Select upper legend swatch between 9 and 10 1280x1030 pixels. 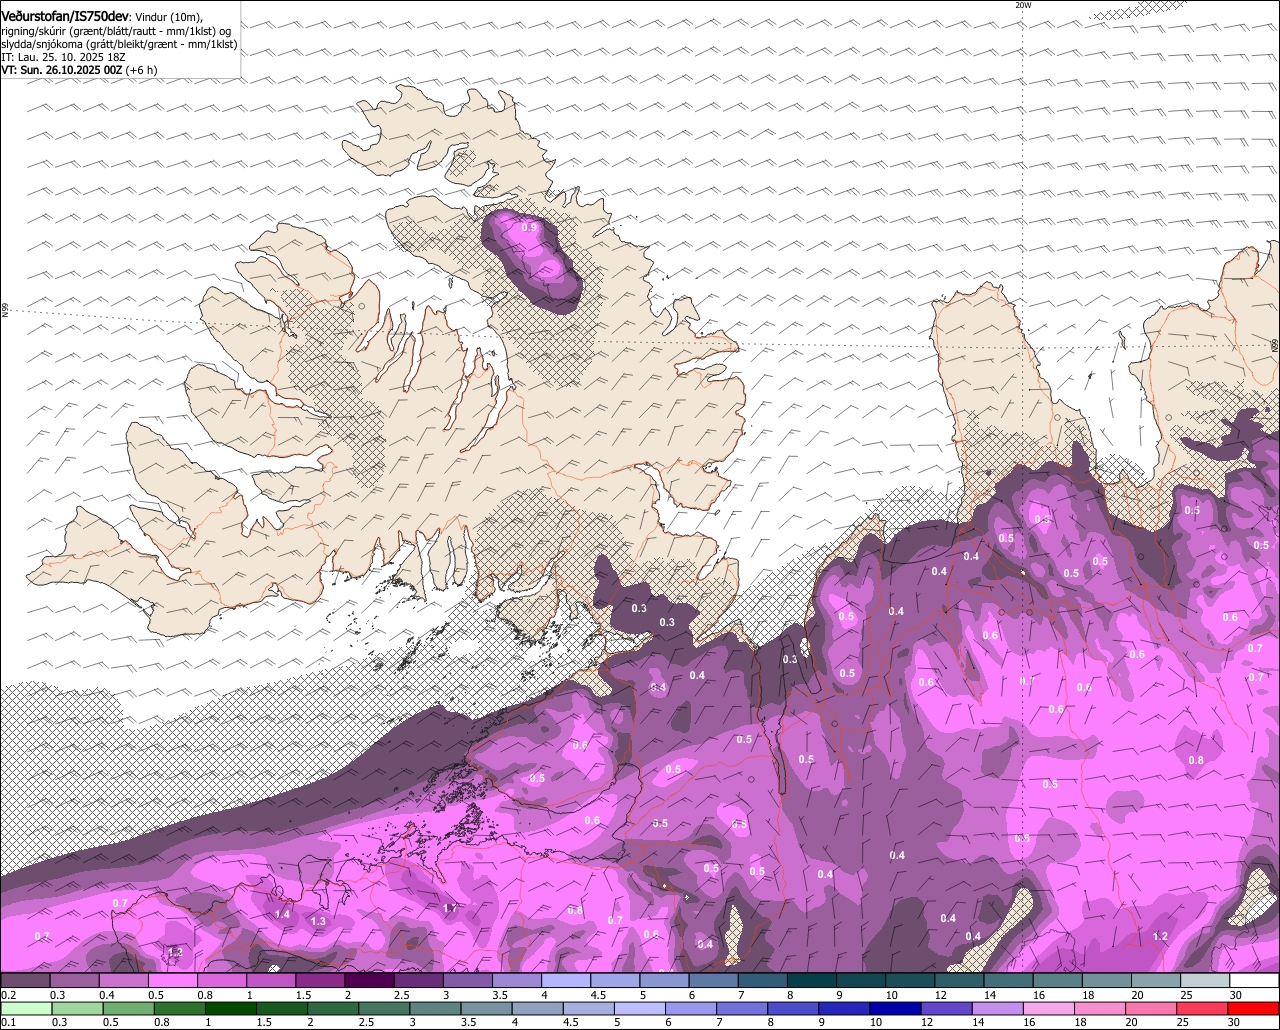[x=861, y=980]
